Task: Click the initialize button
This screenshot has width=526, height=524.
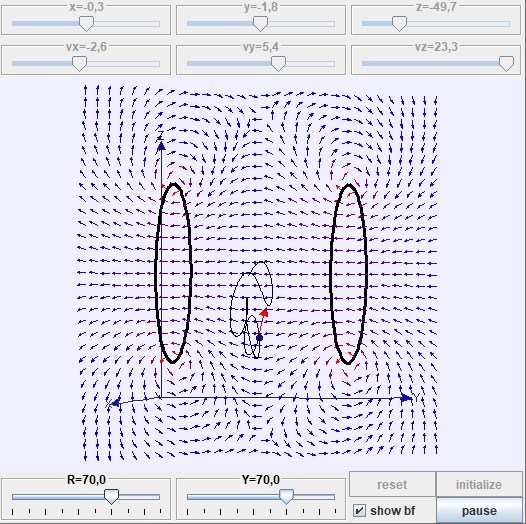Action: (x=479, y=484)
